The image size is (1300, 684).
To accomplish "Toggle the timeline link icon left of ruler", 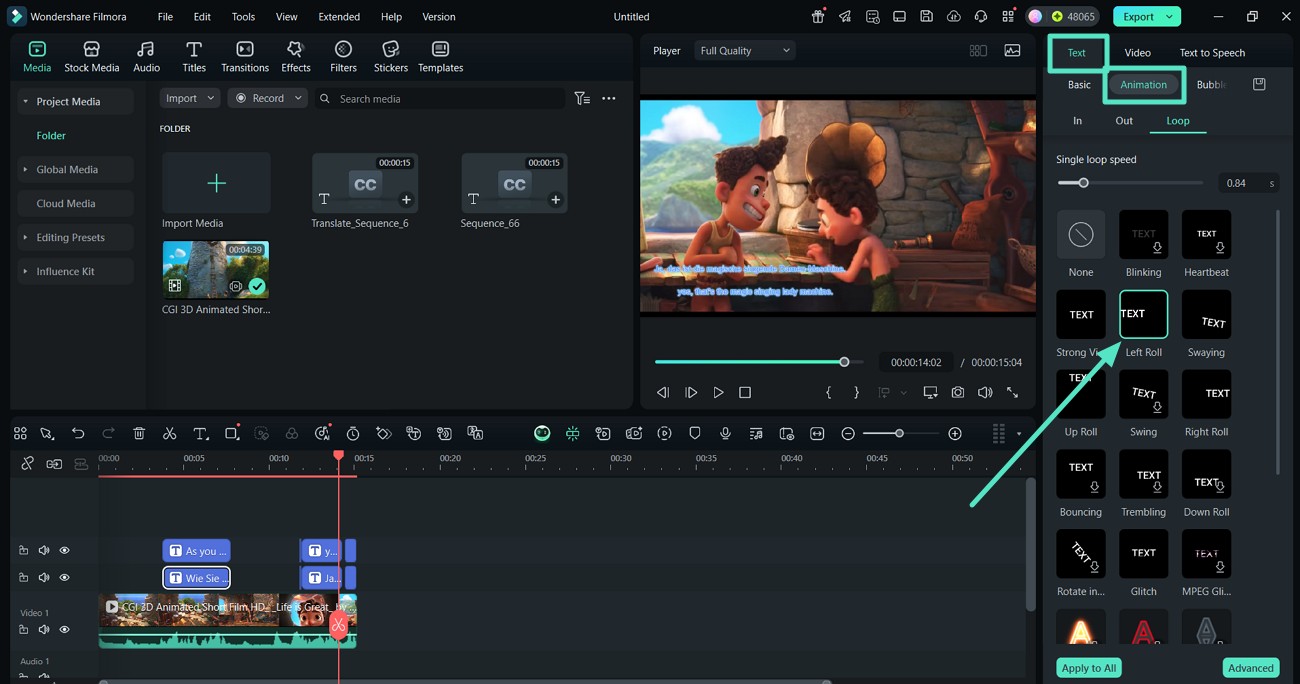I will (54, 463).
